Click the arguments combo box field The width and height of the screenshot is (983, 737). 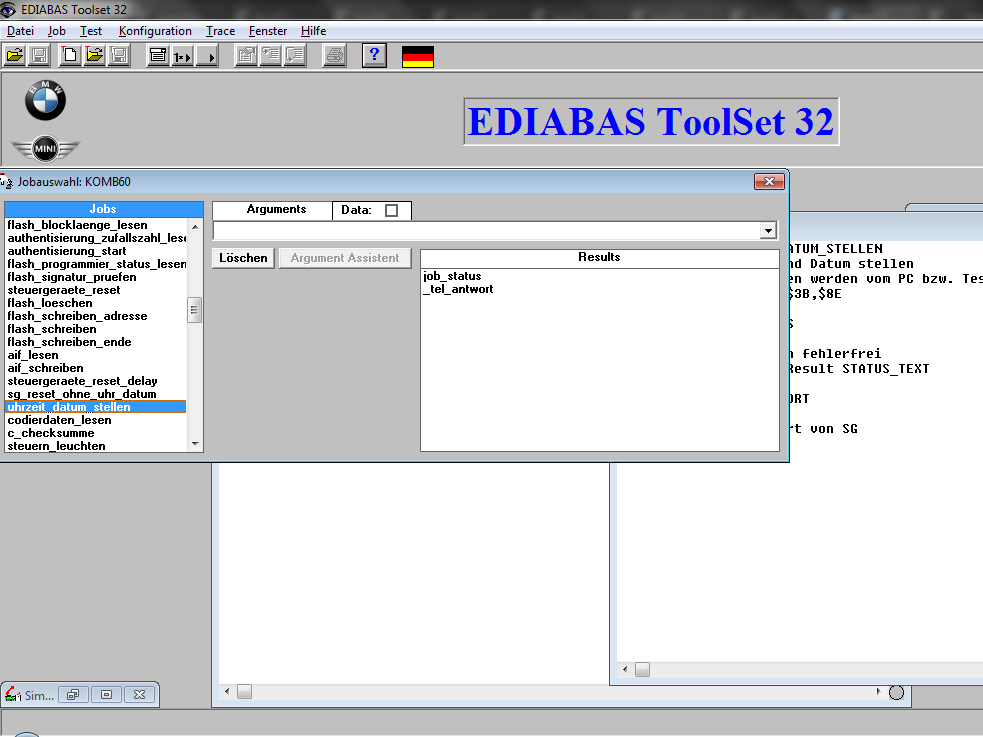[487, 231]
